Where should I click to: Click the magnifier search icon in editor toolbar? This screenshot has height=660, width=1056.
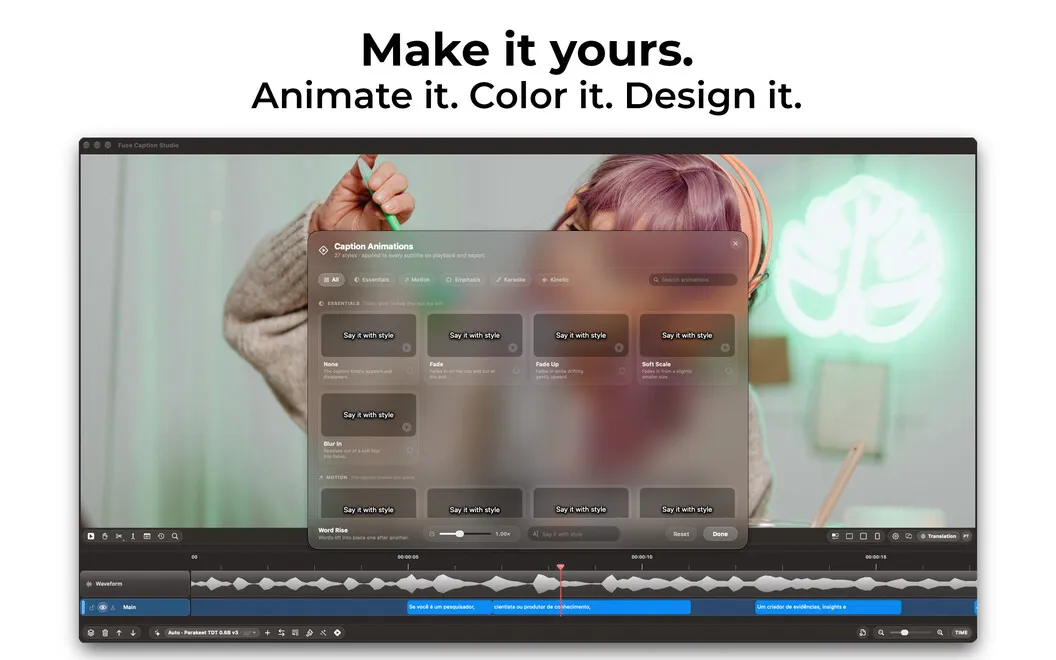(x=175, y=536)
